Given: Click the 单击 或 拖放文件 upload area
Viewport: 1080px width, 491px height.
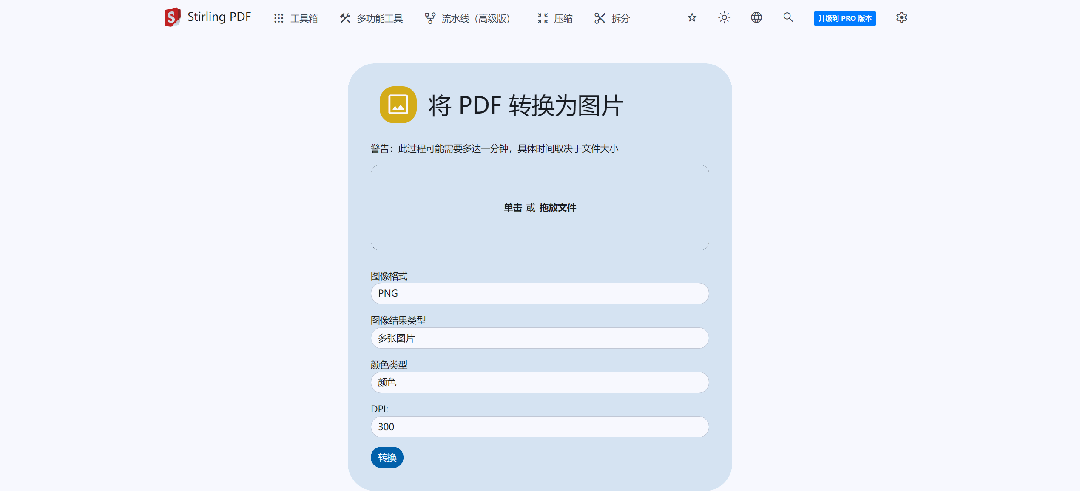Looking at the screenshot, I should point(540,207).
